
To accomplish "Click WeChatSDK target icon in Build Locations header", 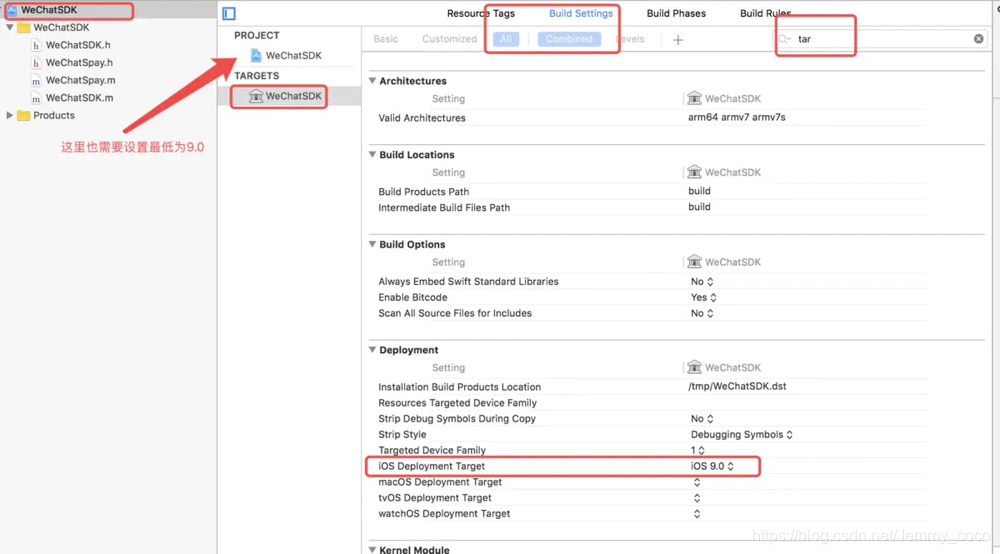I will (x=694, y=172).
